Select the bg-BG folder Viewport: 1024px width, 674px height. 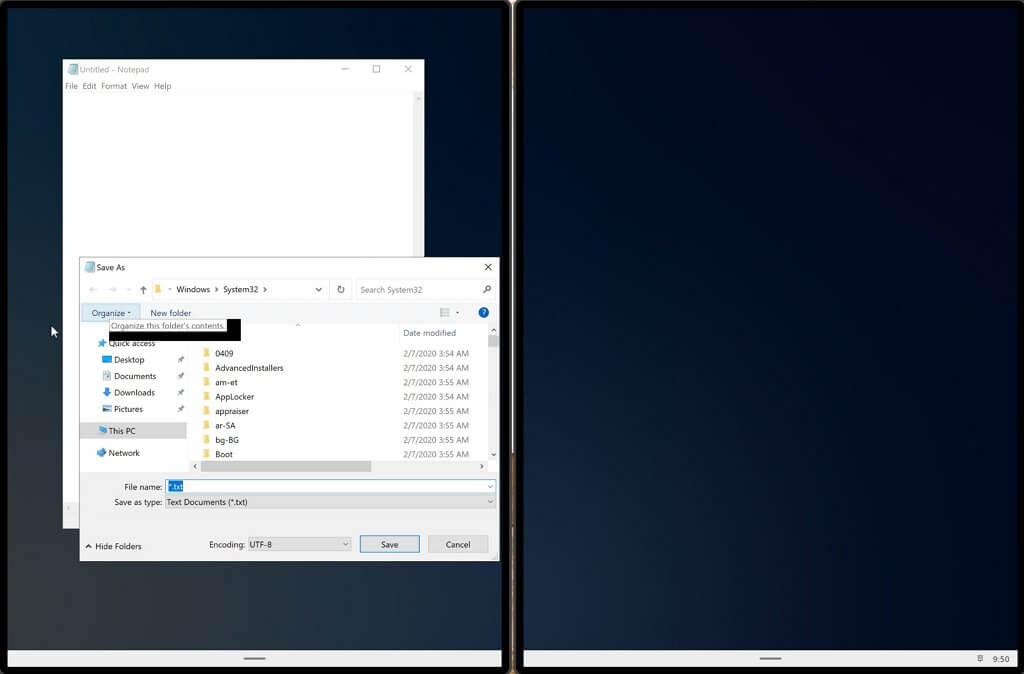227,440
